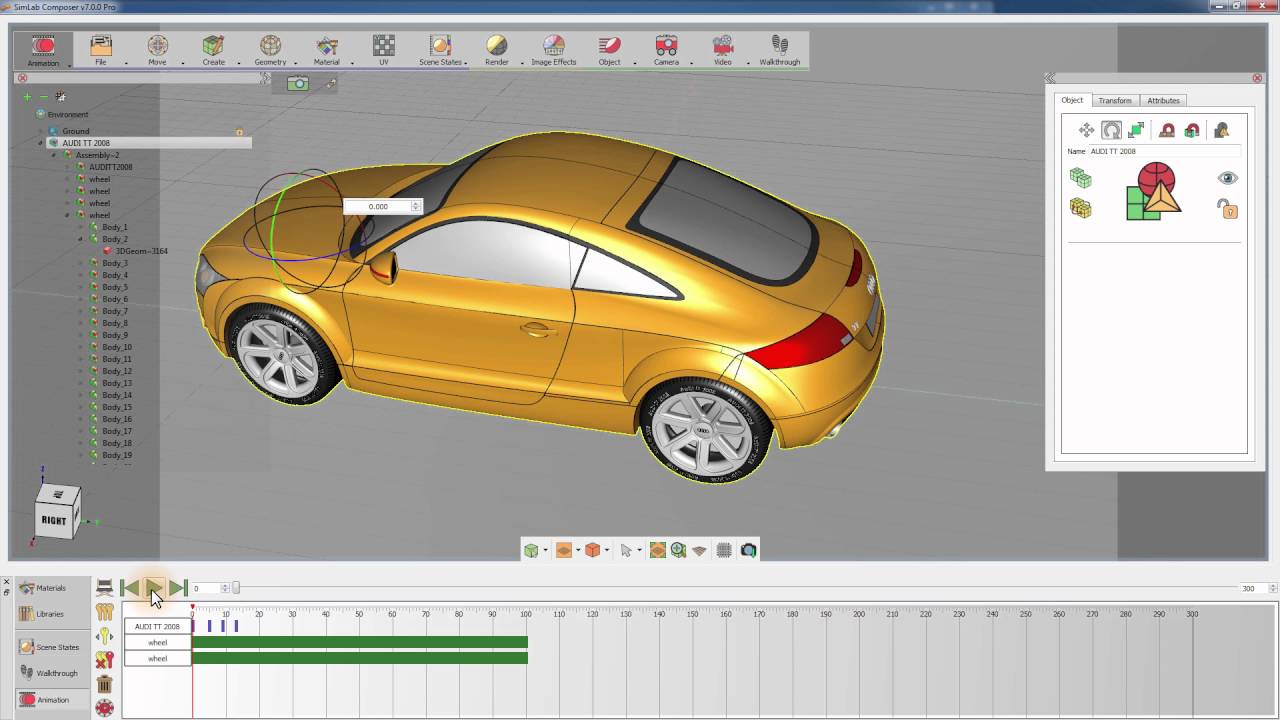The height and width of the screenshot is (720, 1280).
Task: Open the Create tools
Action: tap(213, 50)
